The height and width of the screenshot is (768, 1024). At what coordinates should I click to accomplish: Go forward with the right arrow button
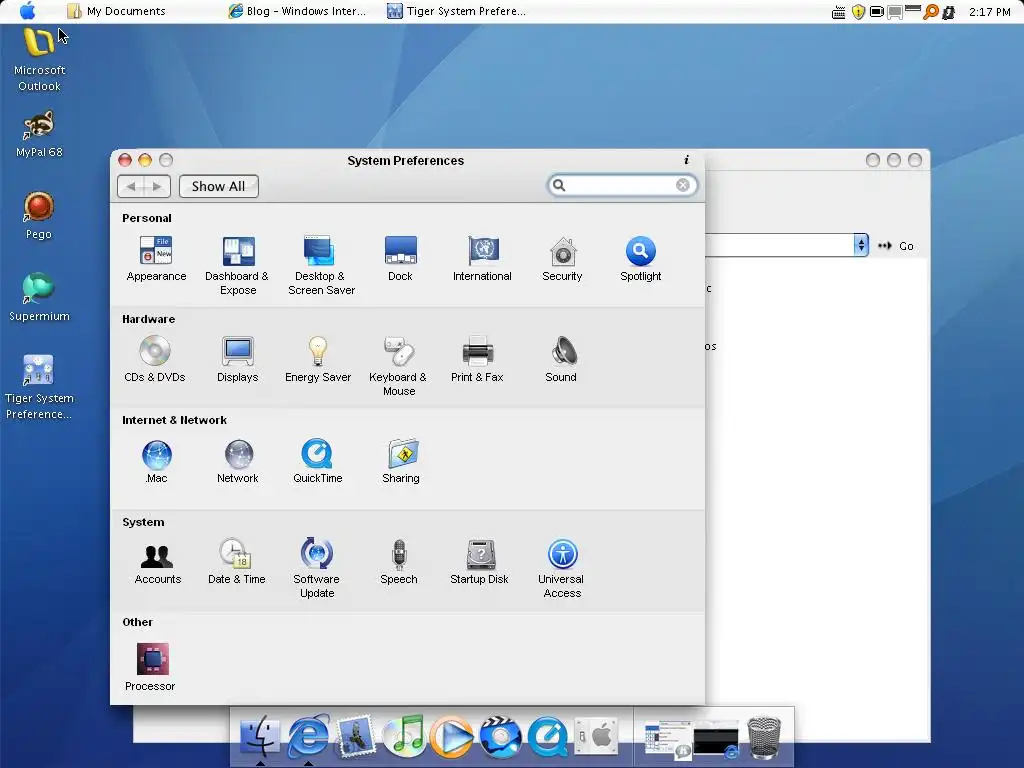157,186
